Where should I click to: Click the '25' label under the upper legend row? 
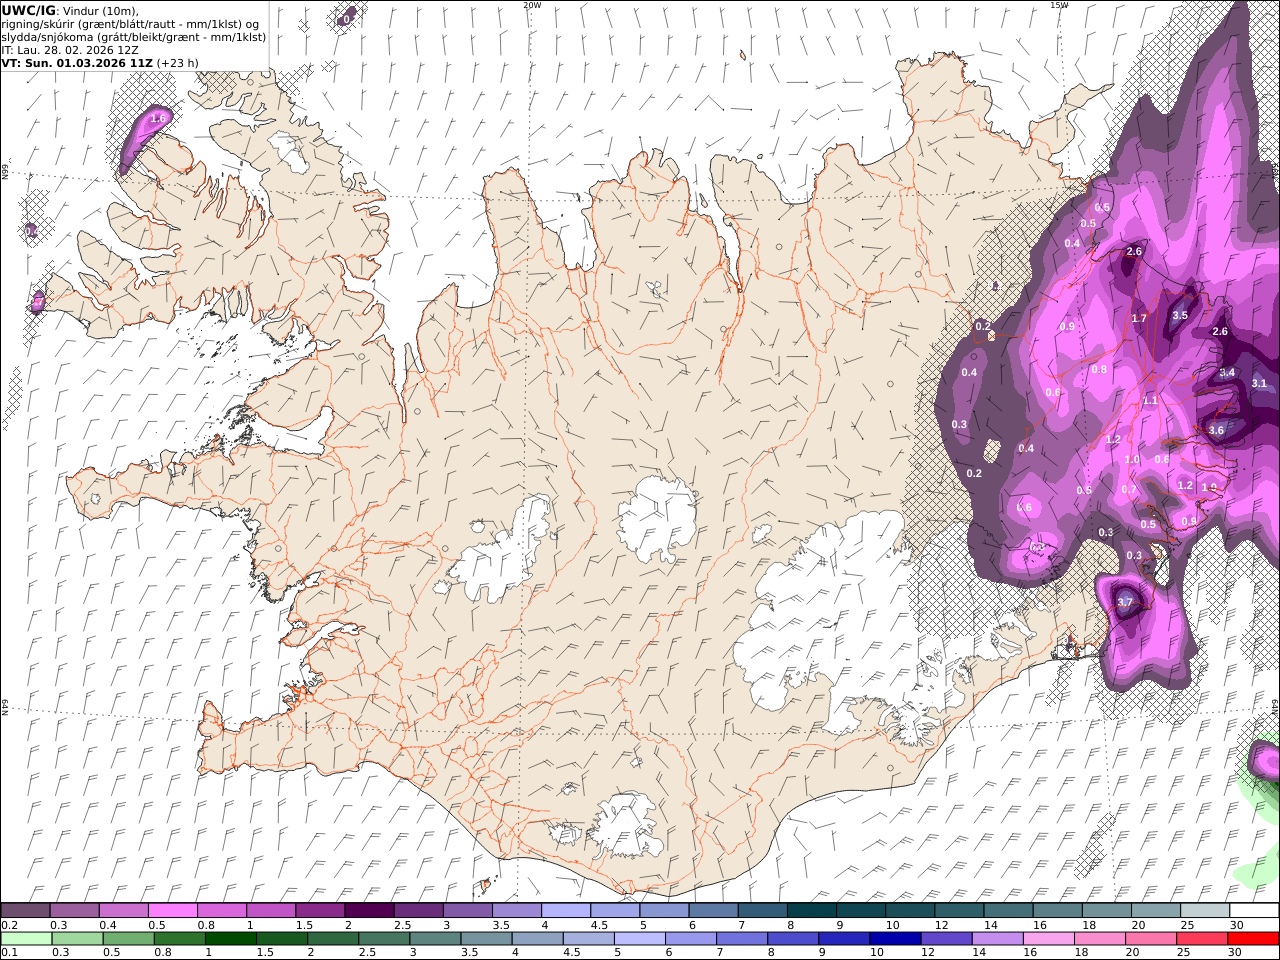pyautogui.click(x=1187, y=925)
